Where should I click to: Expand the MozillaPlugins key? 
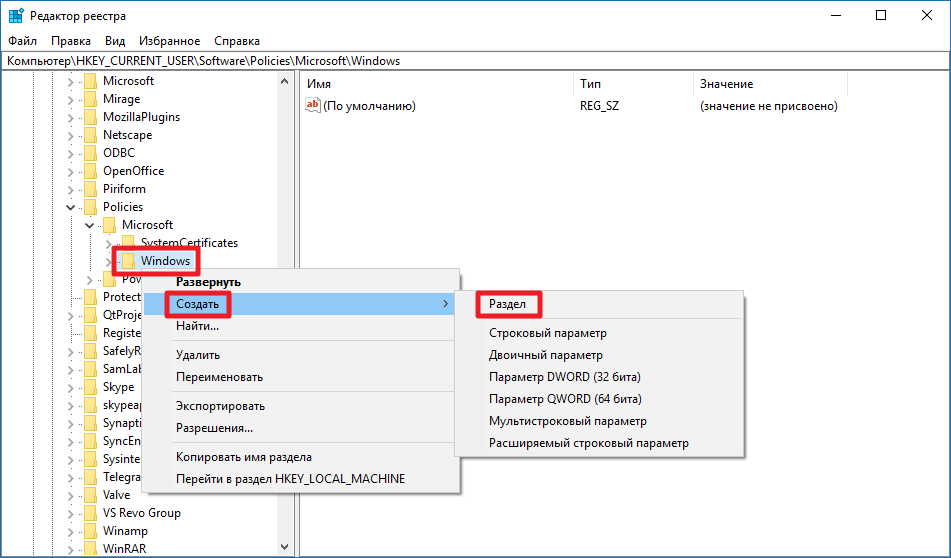pyautogui.click(x=70, y=118)
